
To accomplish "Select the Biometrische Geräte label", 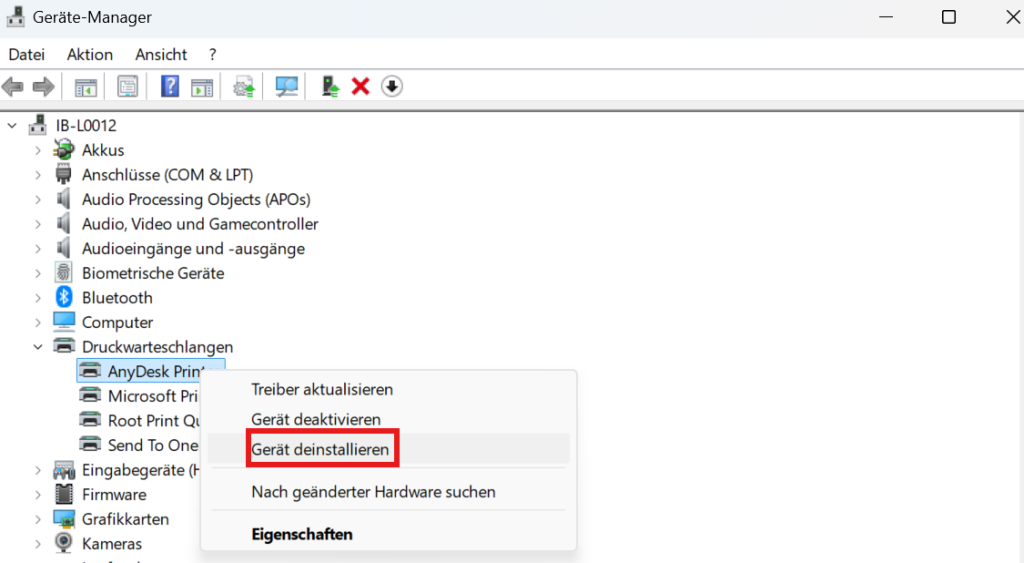I will 153,273.
